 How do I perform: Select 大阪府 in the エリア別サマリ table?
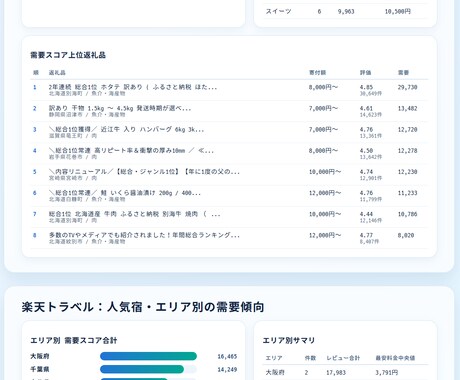click(275, 372)
